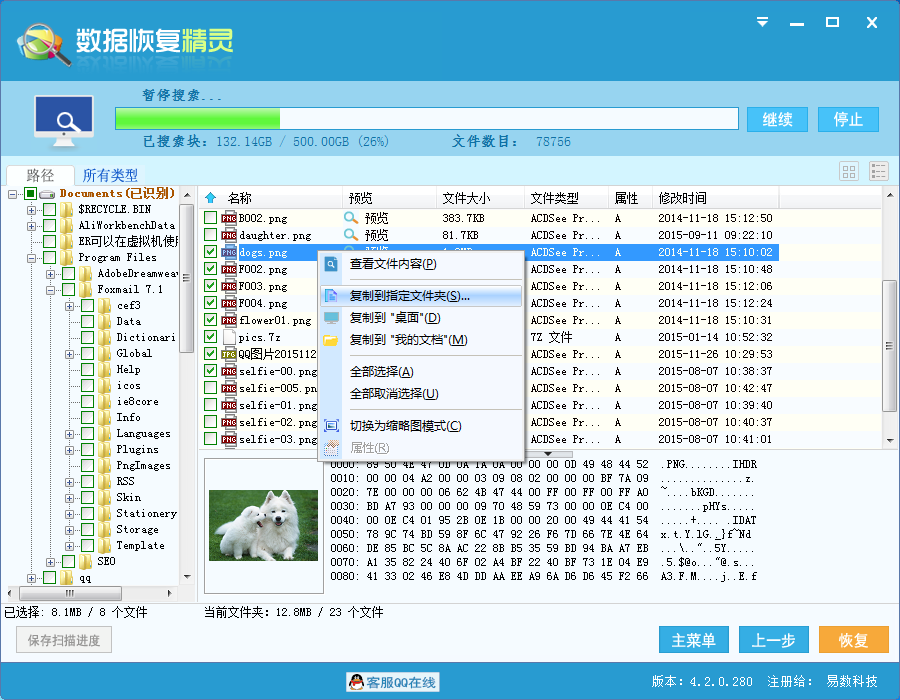Click the preview magnifier icon beside B002.png

352,218
